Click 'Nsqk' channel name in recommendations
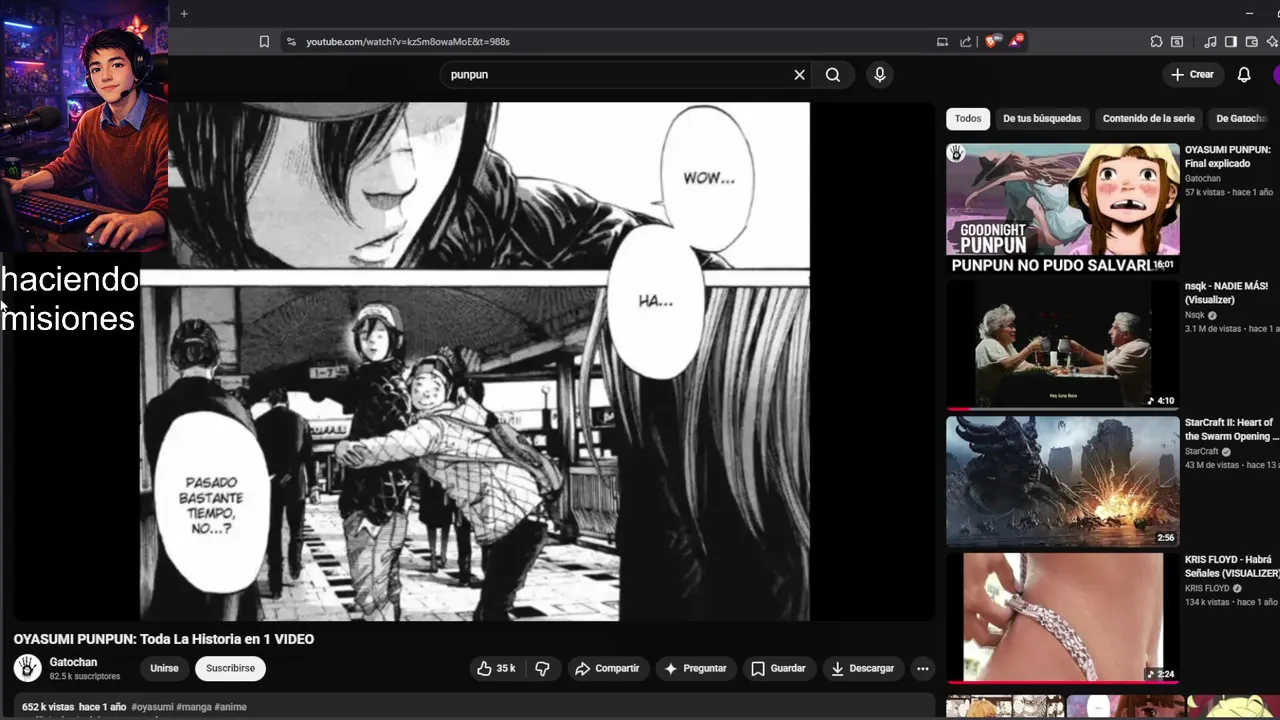 (1195, 316)
